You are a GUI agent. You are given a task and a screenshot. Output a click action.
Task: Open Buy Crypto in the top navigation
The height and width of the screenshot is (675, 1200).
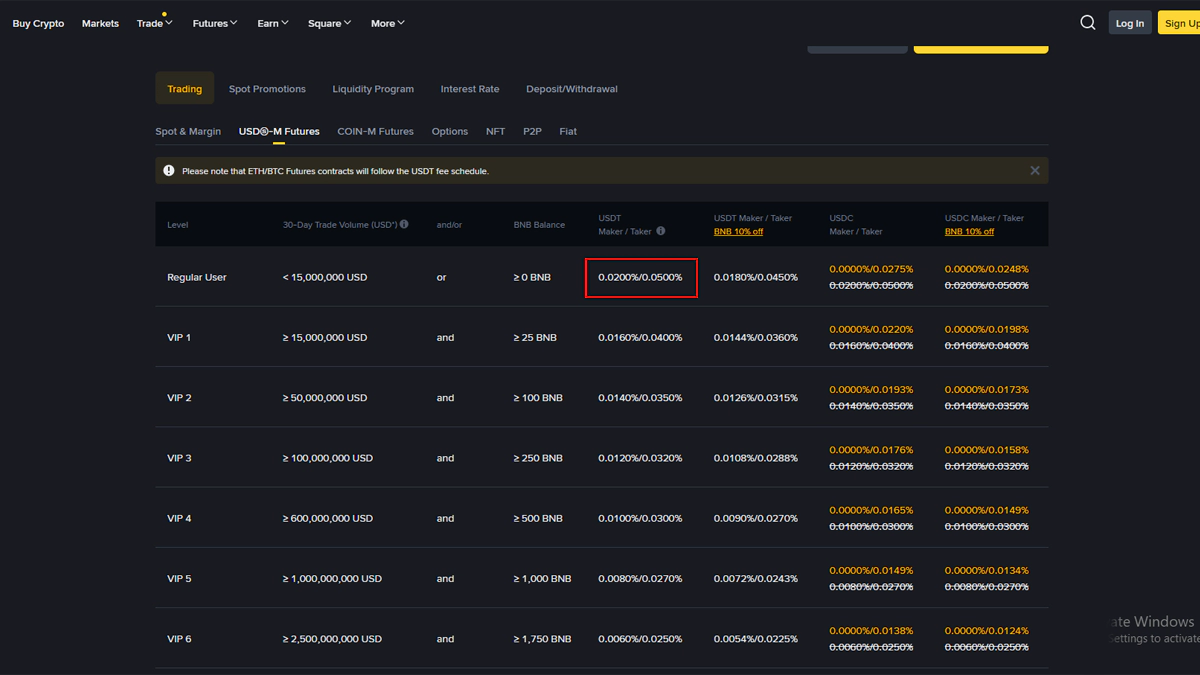pos(38,23)
